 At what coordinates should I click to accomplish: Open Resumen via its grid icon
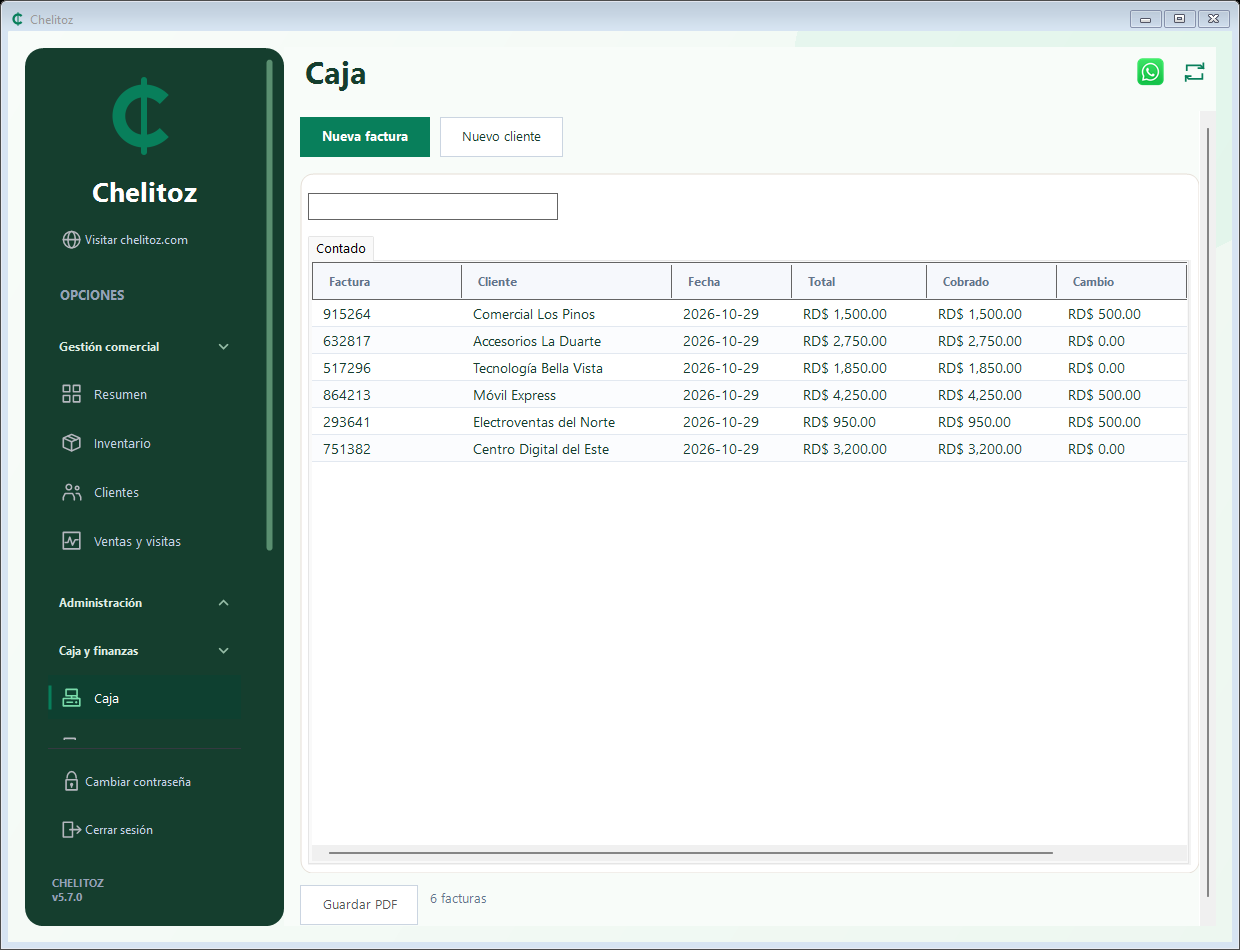pos(71,394)
